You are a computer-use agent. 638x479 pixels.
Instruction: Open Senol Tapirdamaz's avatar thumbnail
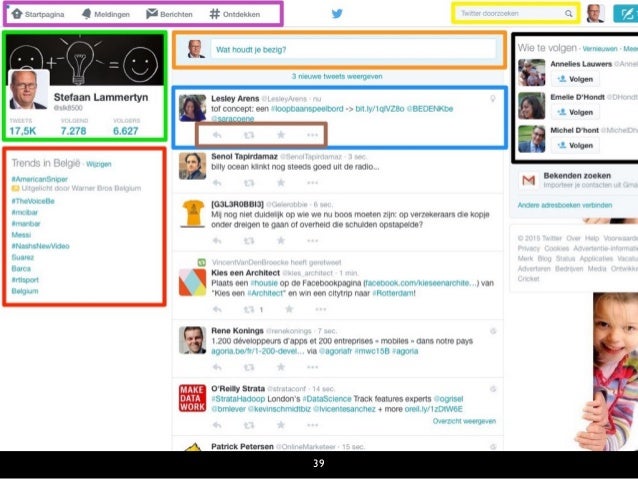[192, 166]
